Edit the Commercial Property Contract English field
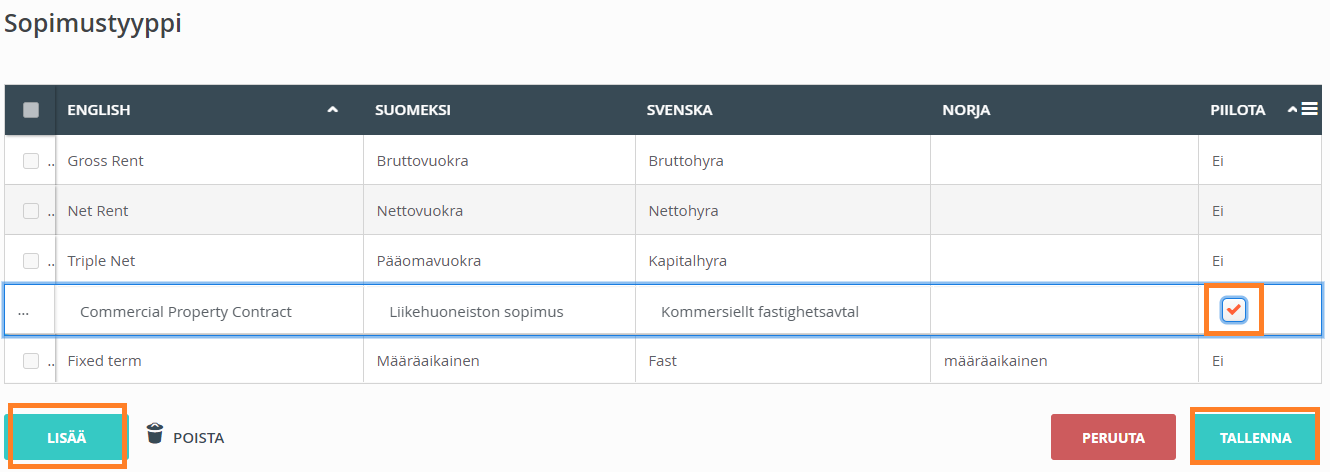 coord(186,312)
